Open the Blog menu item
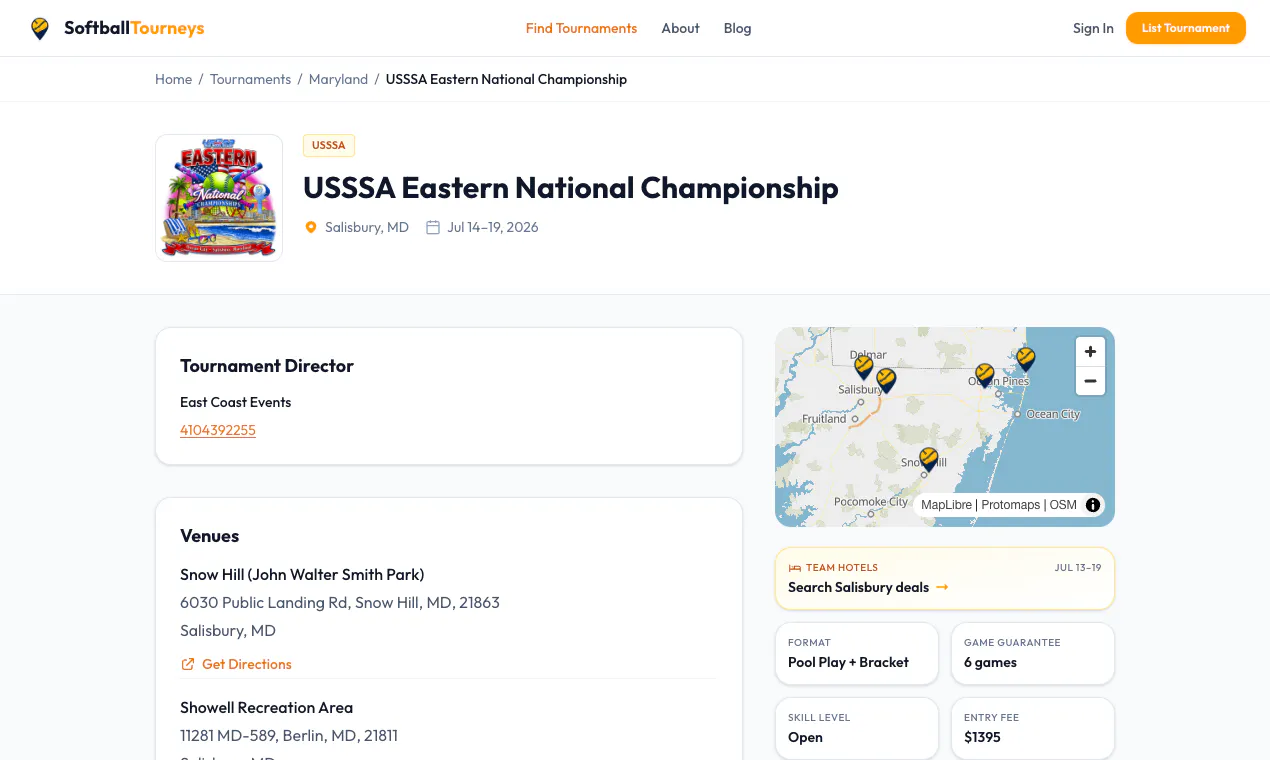Image resolution: width=1270 pixels, height=760 pixels. click(x=737, y=28)
